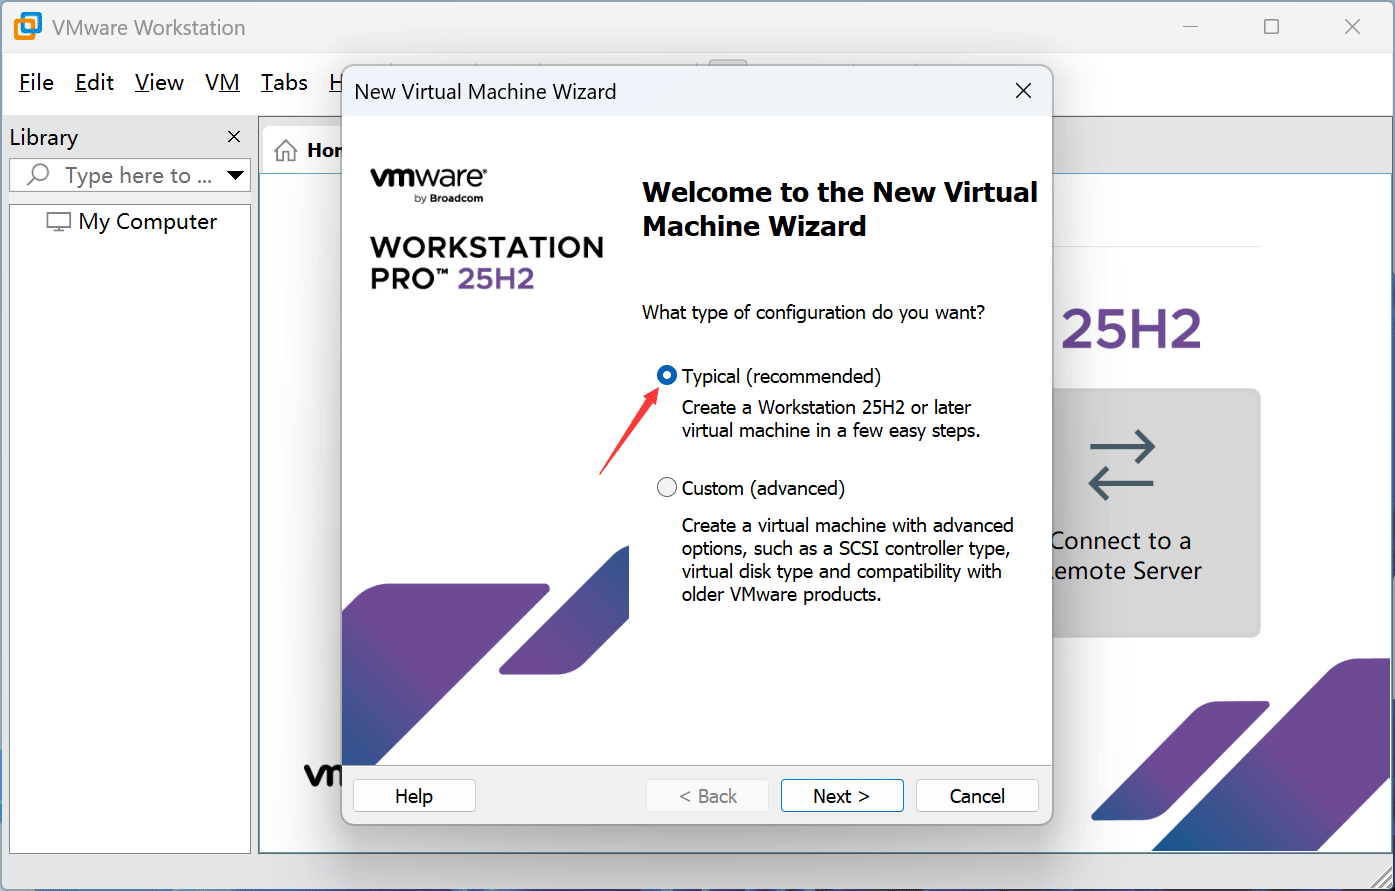1395x891 pixels.
Task: Select My Computer in the Library tree
Action: (147, 222)
